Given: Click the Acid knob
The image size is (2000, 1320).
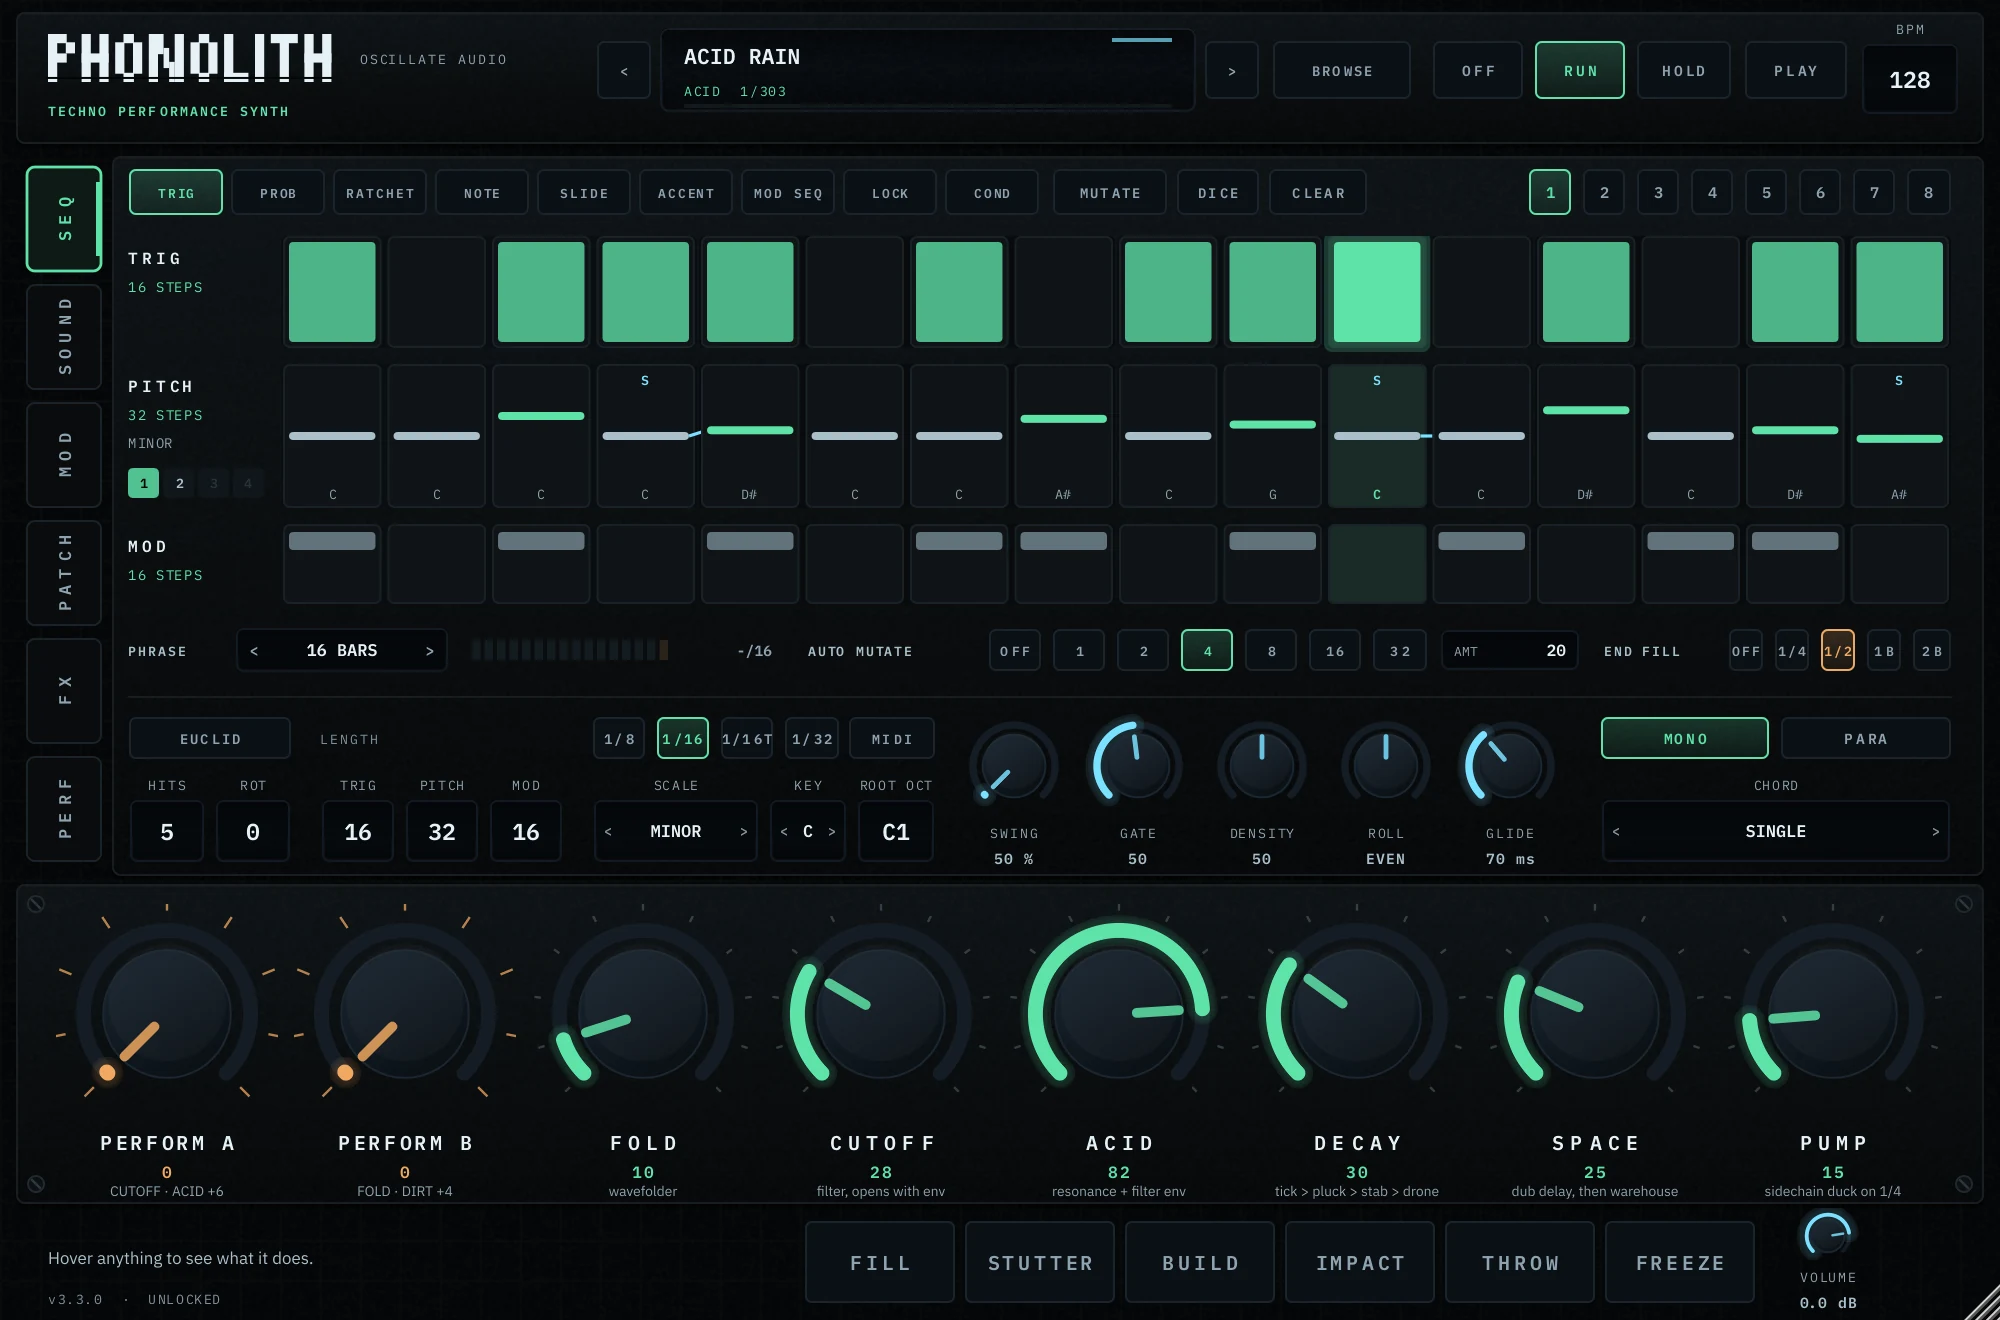Looking at the screenshot, I should (x=1119, y=1013).
